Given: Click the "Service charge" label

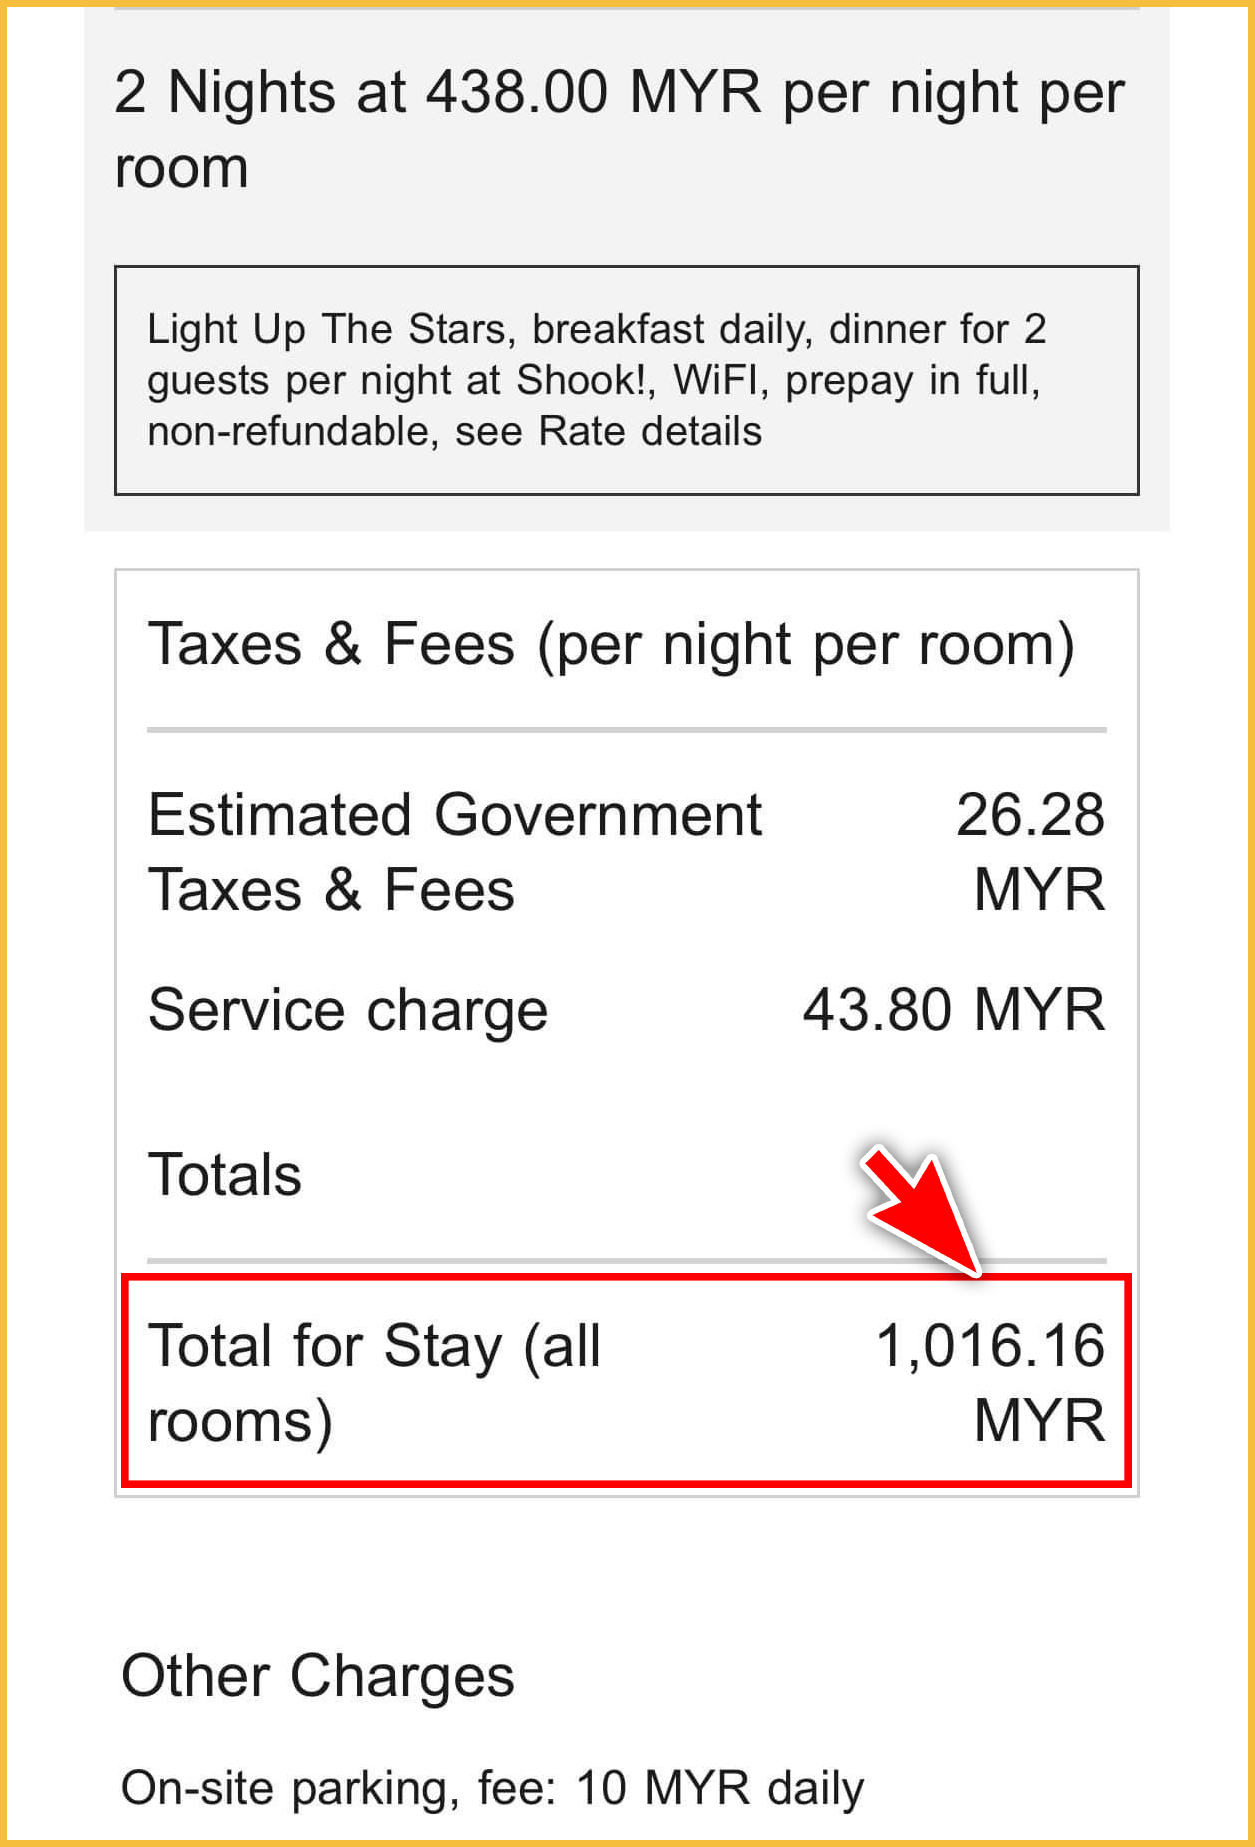Looking at the screenshot, I should [348, 1010].
